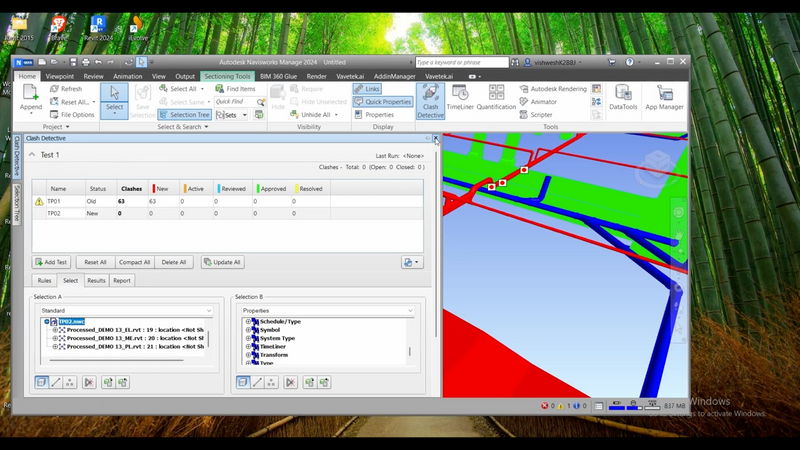Switch to the Report tab
The image size is (800, 450).
[121, 281]
